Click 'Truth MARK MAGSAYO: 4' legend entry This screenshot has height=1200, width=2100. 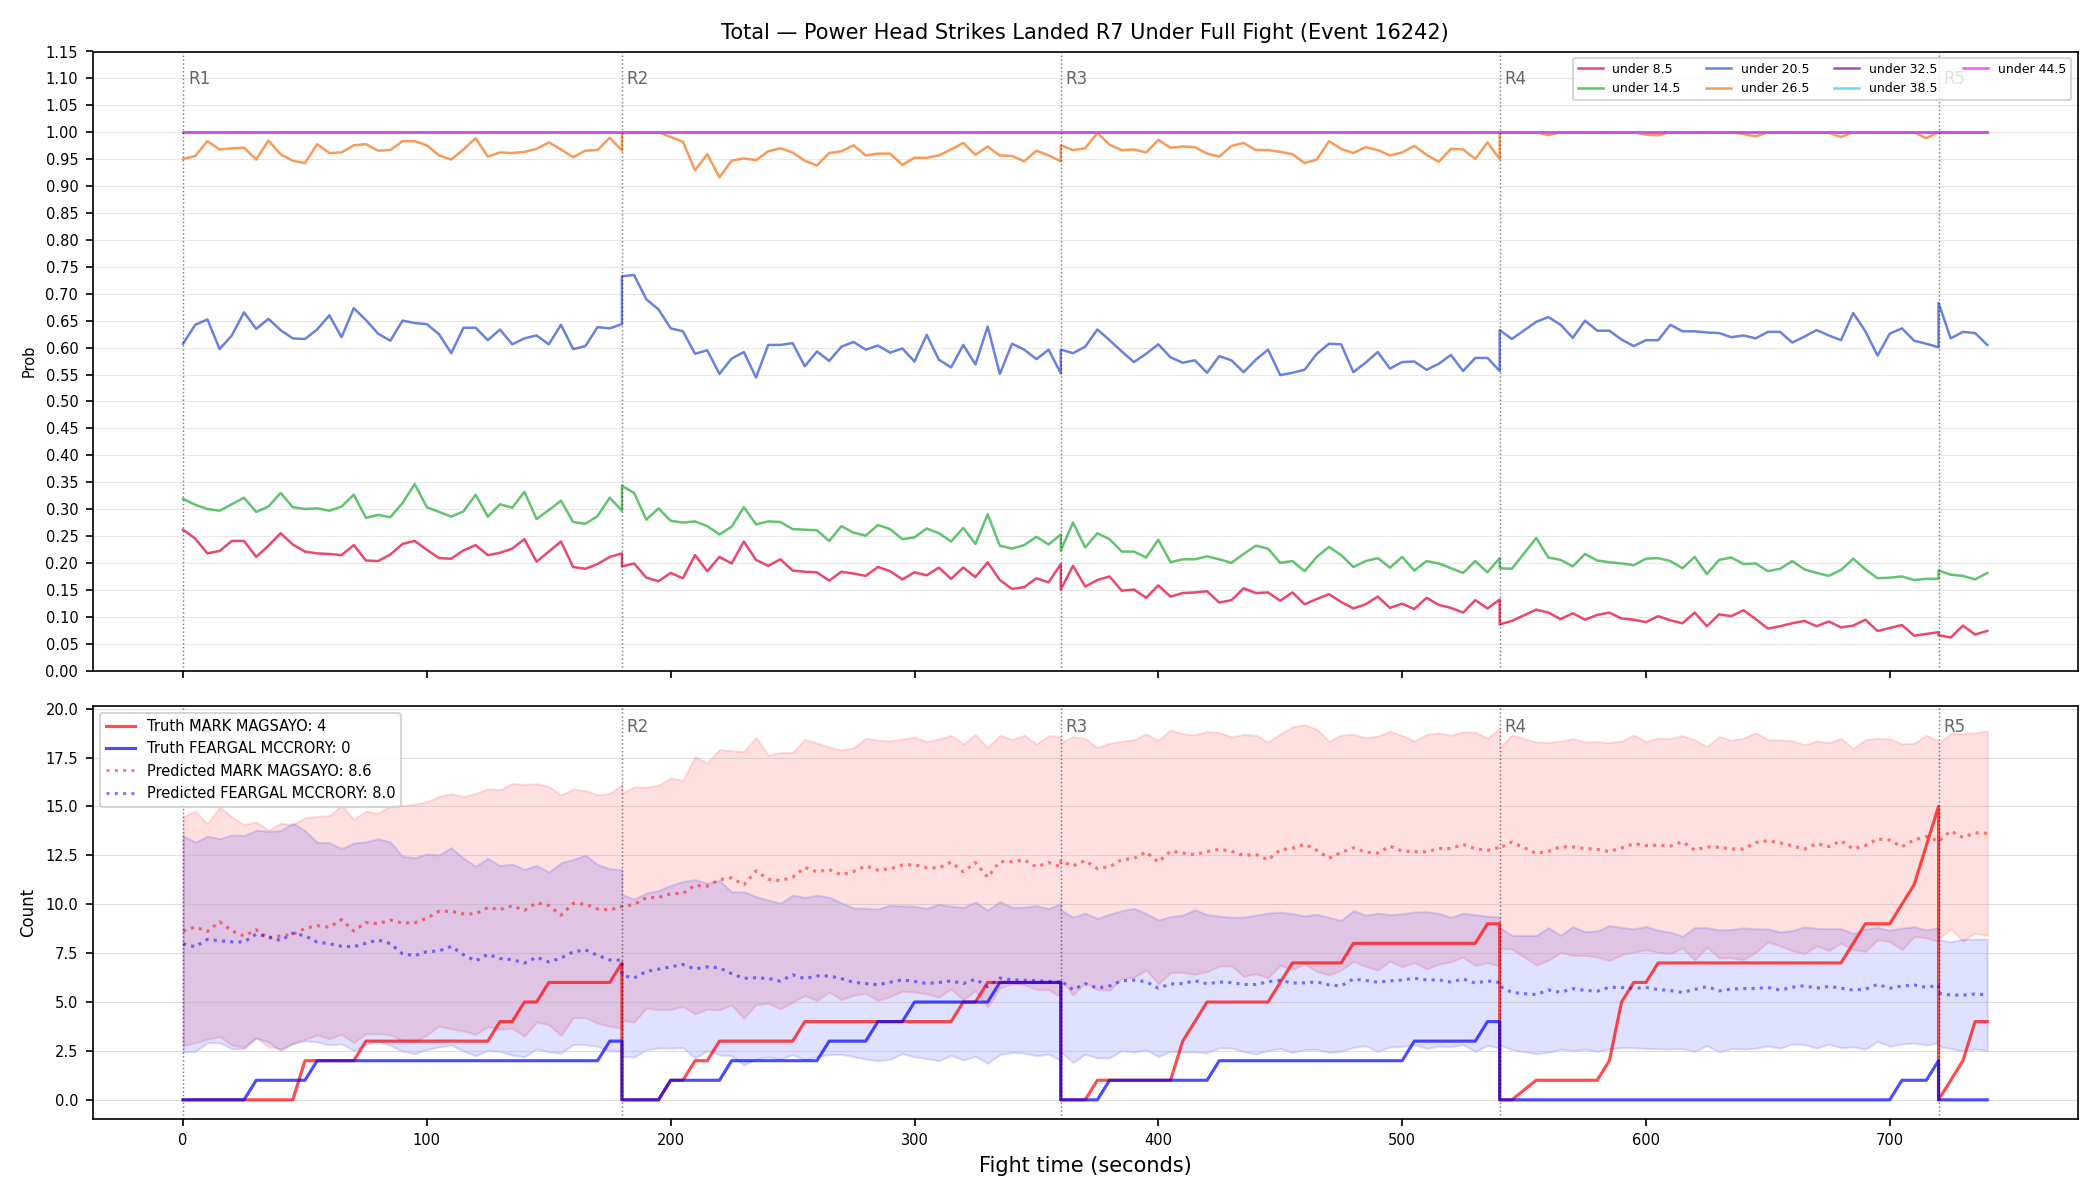[x=216, y=726]
